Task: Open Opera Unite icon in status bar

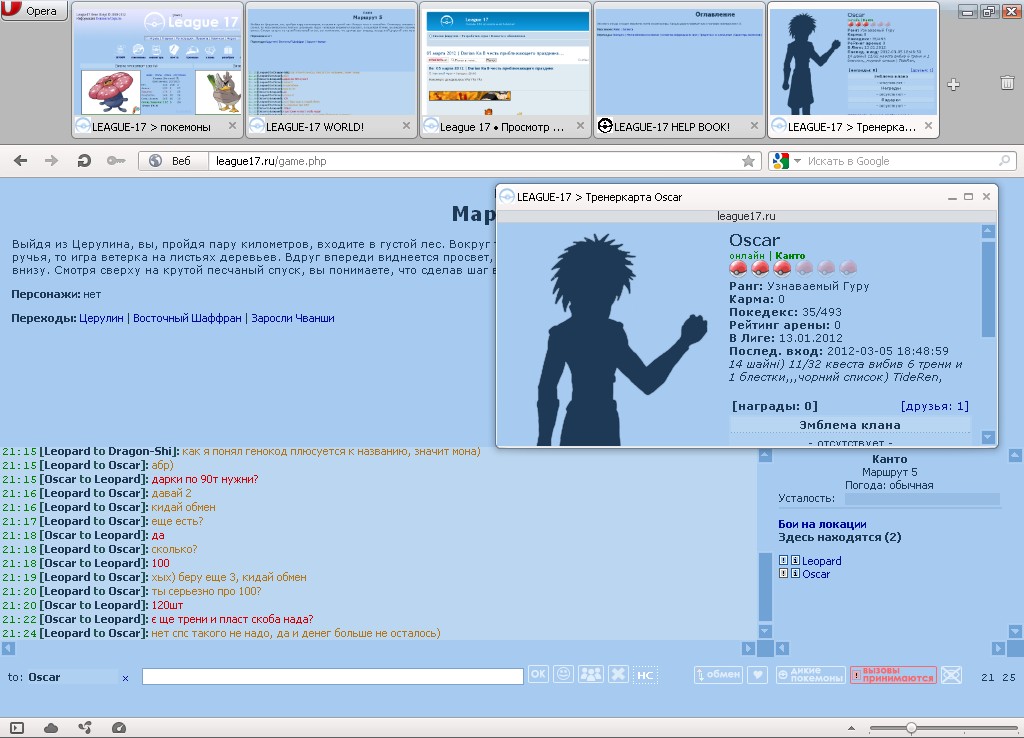Action: click(x=85, y=728)
